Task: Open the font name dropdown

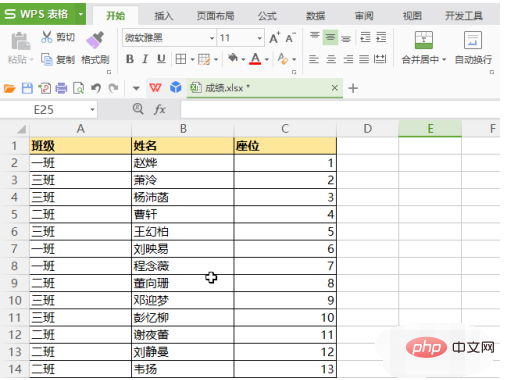Action: (212, 38)
